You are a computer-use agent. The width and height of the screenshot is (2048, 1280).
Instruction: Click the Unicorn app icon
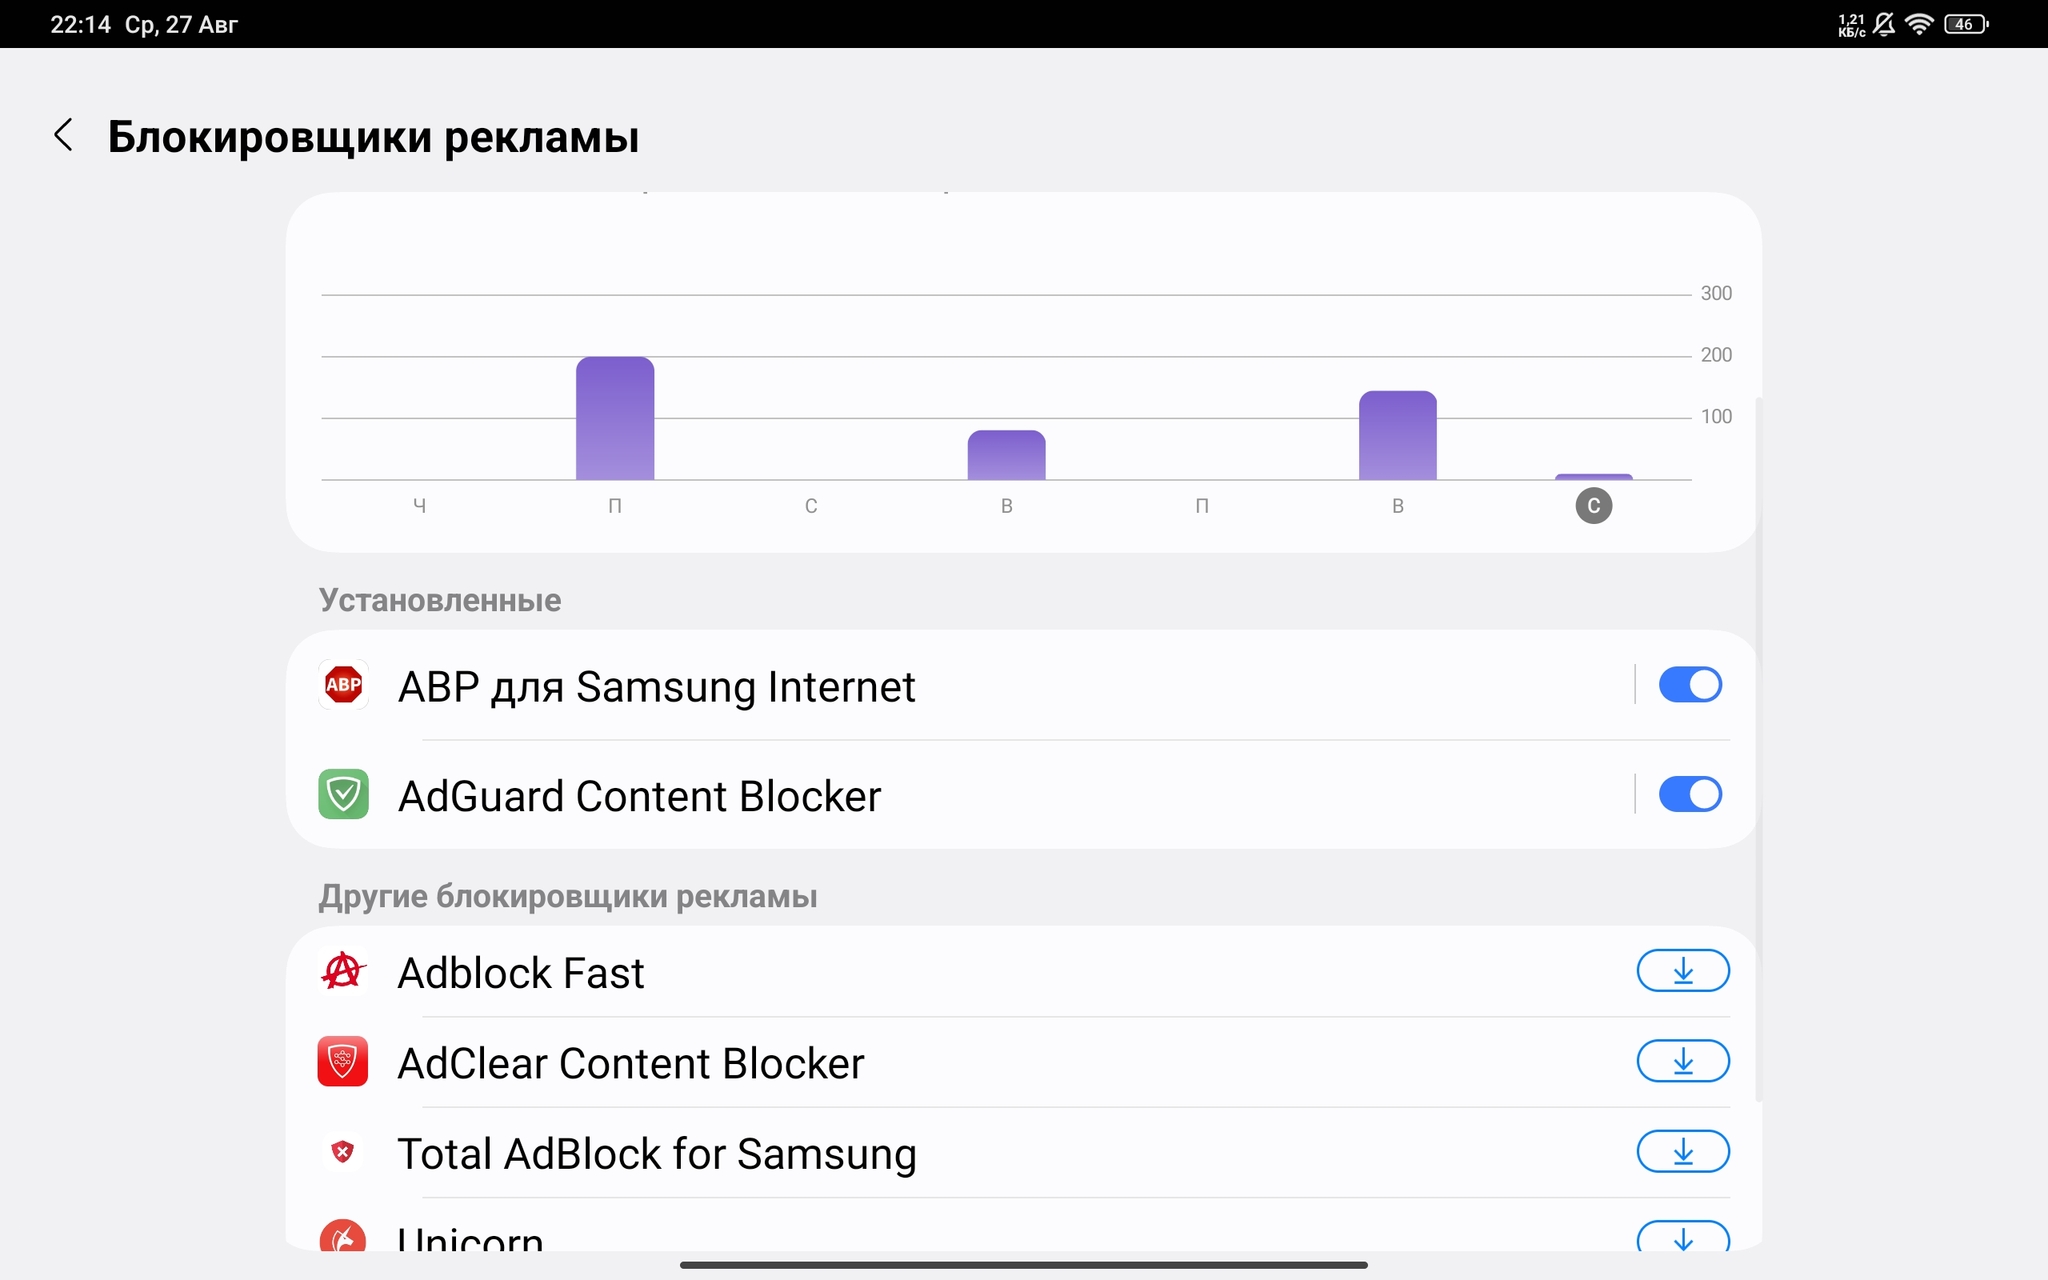coord(343,1236)
